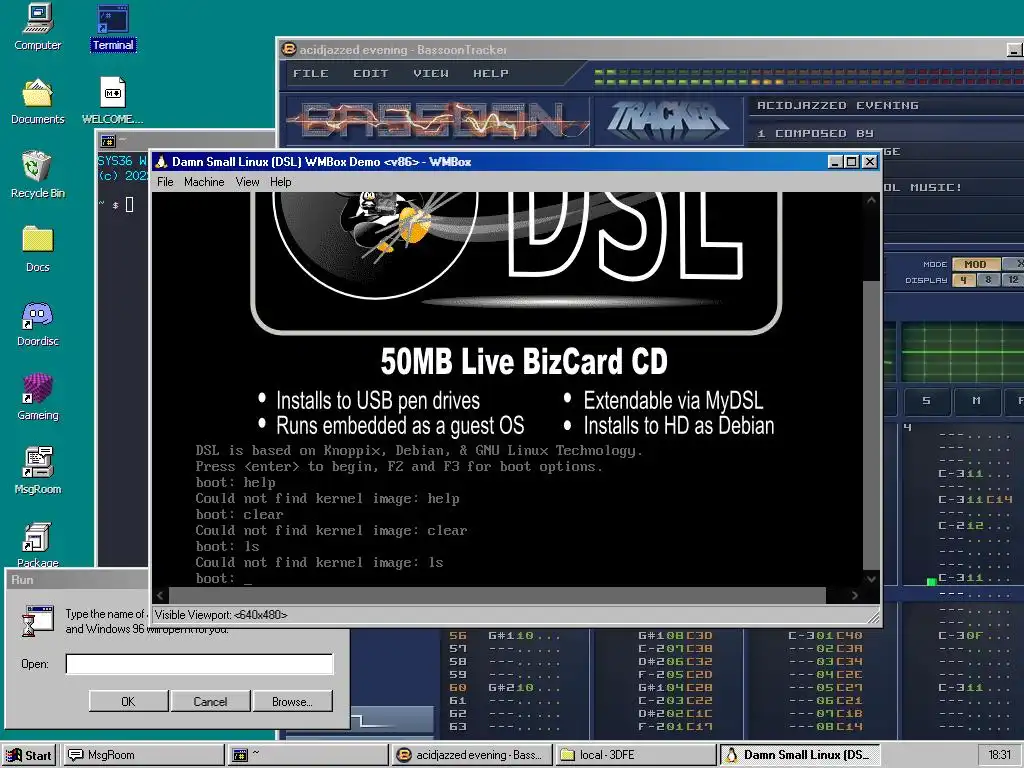The height and width of the screenshot is (768, 1024).
Task: Set display to 12 channels
Action: pos(1013,280)
